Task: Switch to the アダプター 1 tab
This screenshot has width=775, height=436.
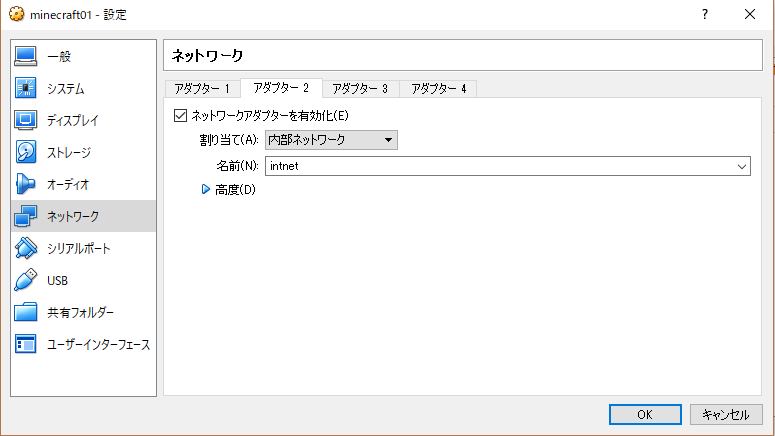Action: tap(202, 89)
